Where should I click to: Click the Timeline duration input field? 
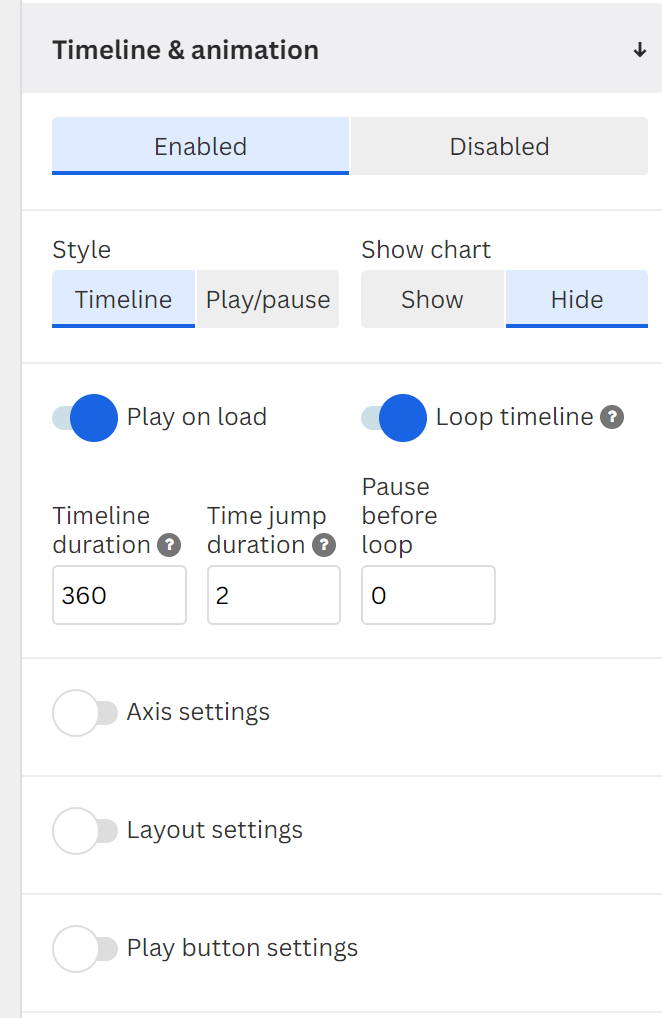click(119, 595)
